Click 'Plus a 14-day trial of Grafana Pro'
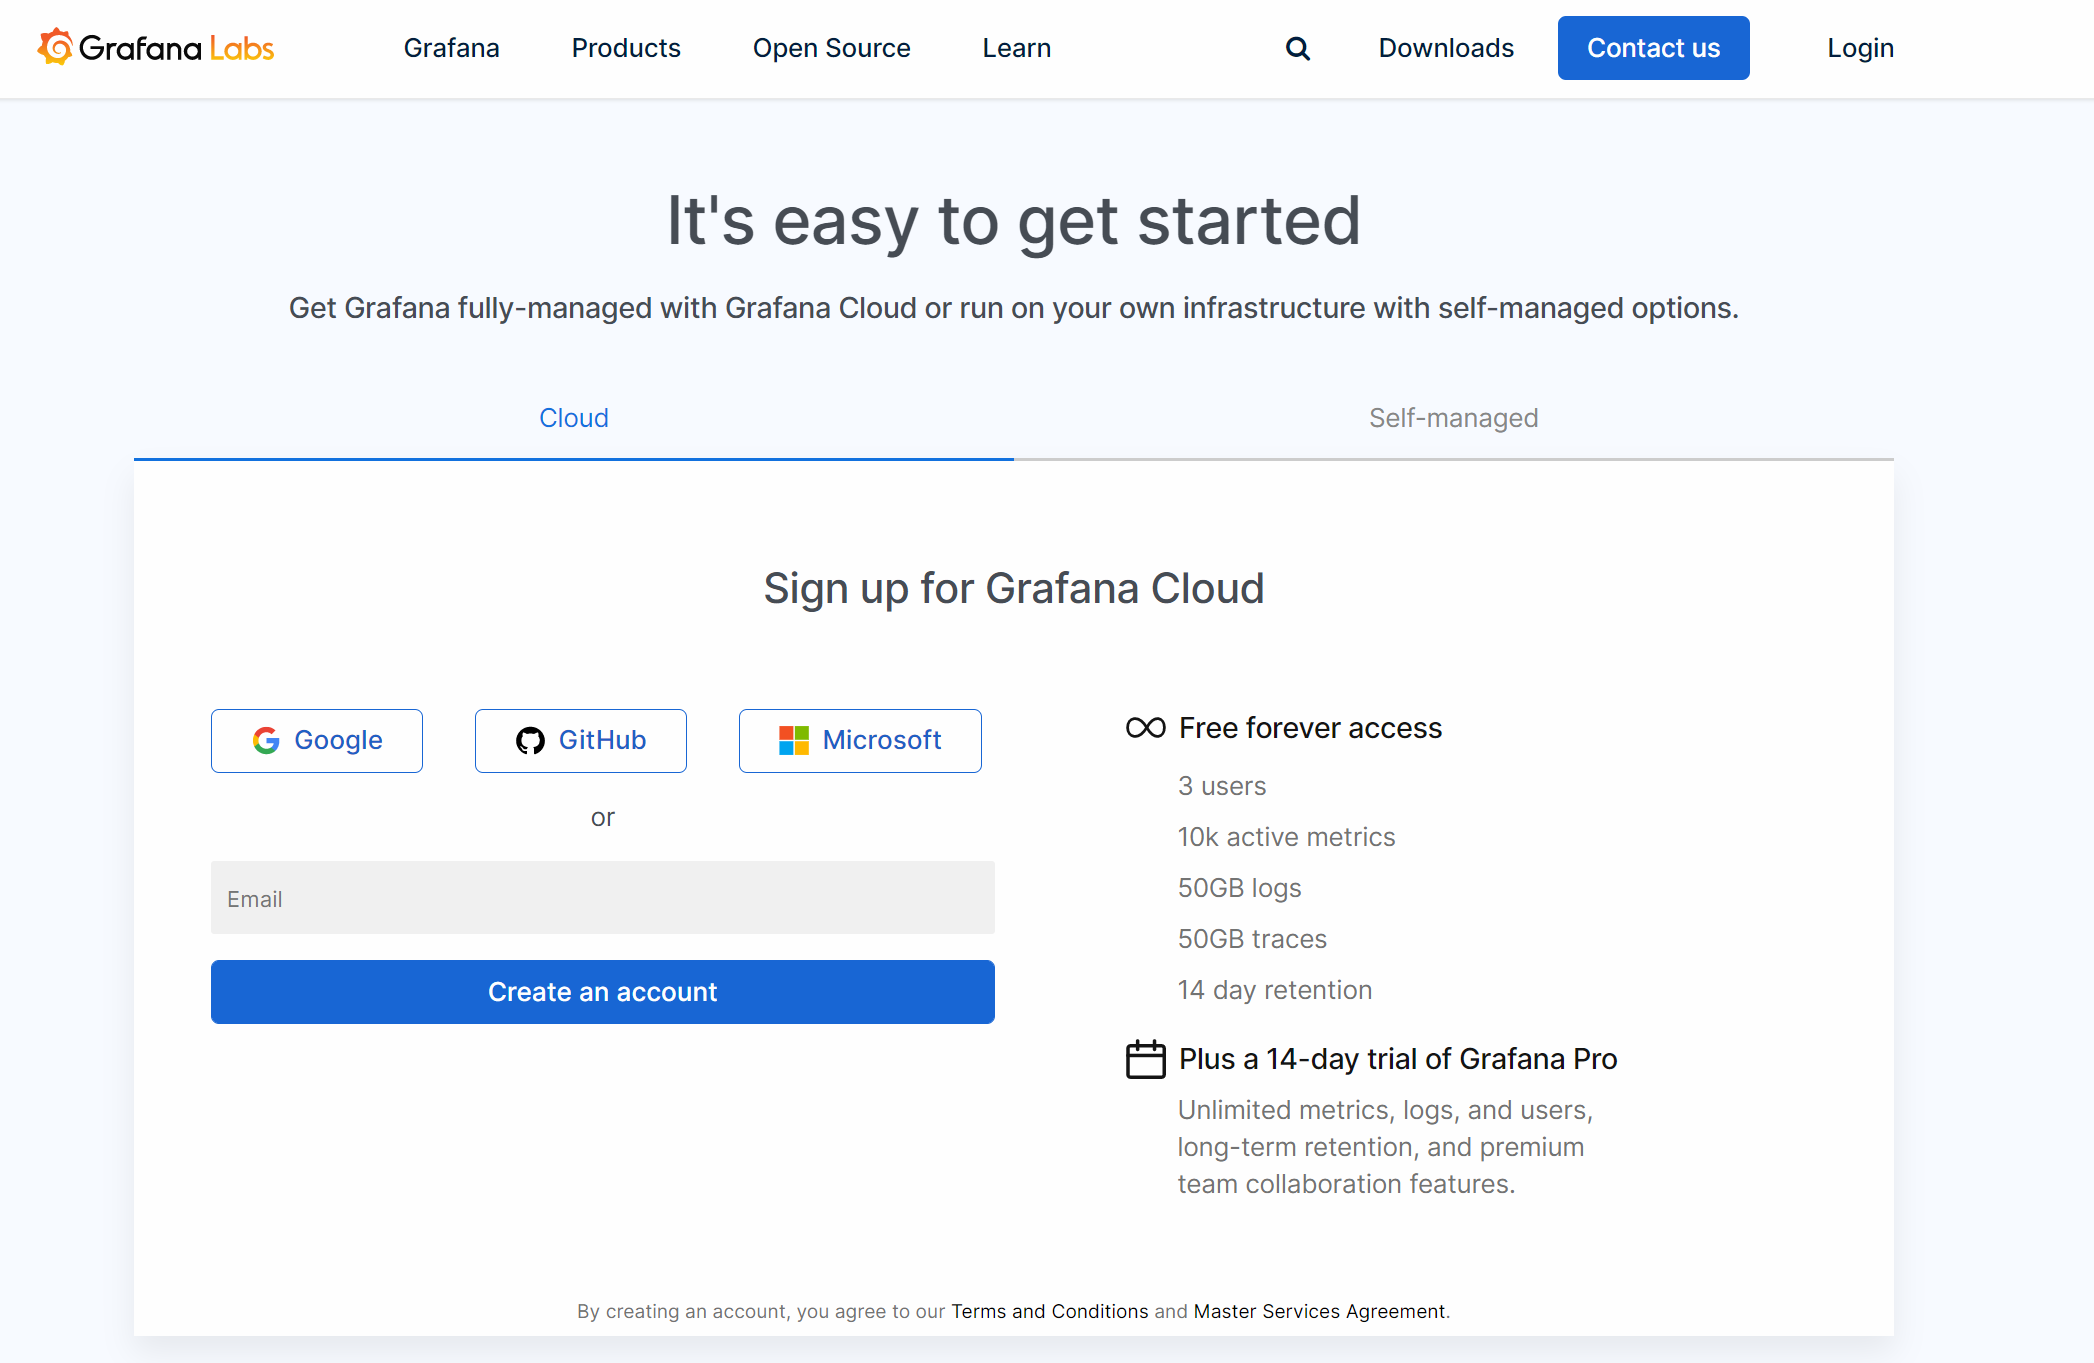The height and width of the screenshot is (1363, 2094). pyautogui.click(x=1398, y=1059)
